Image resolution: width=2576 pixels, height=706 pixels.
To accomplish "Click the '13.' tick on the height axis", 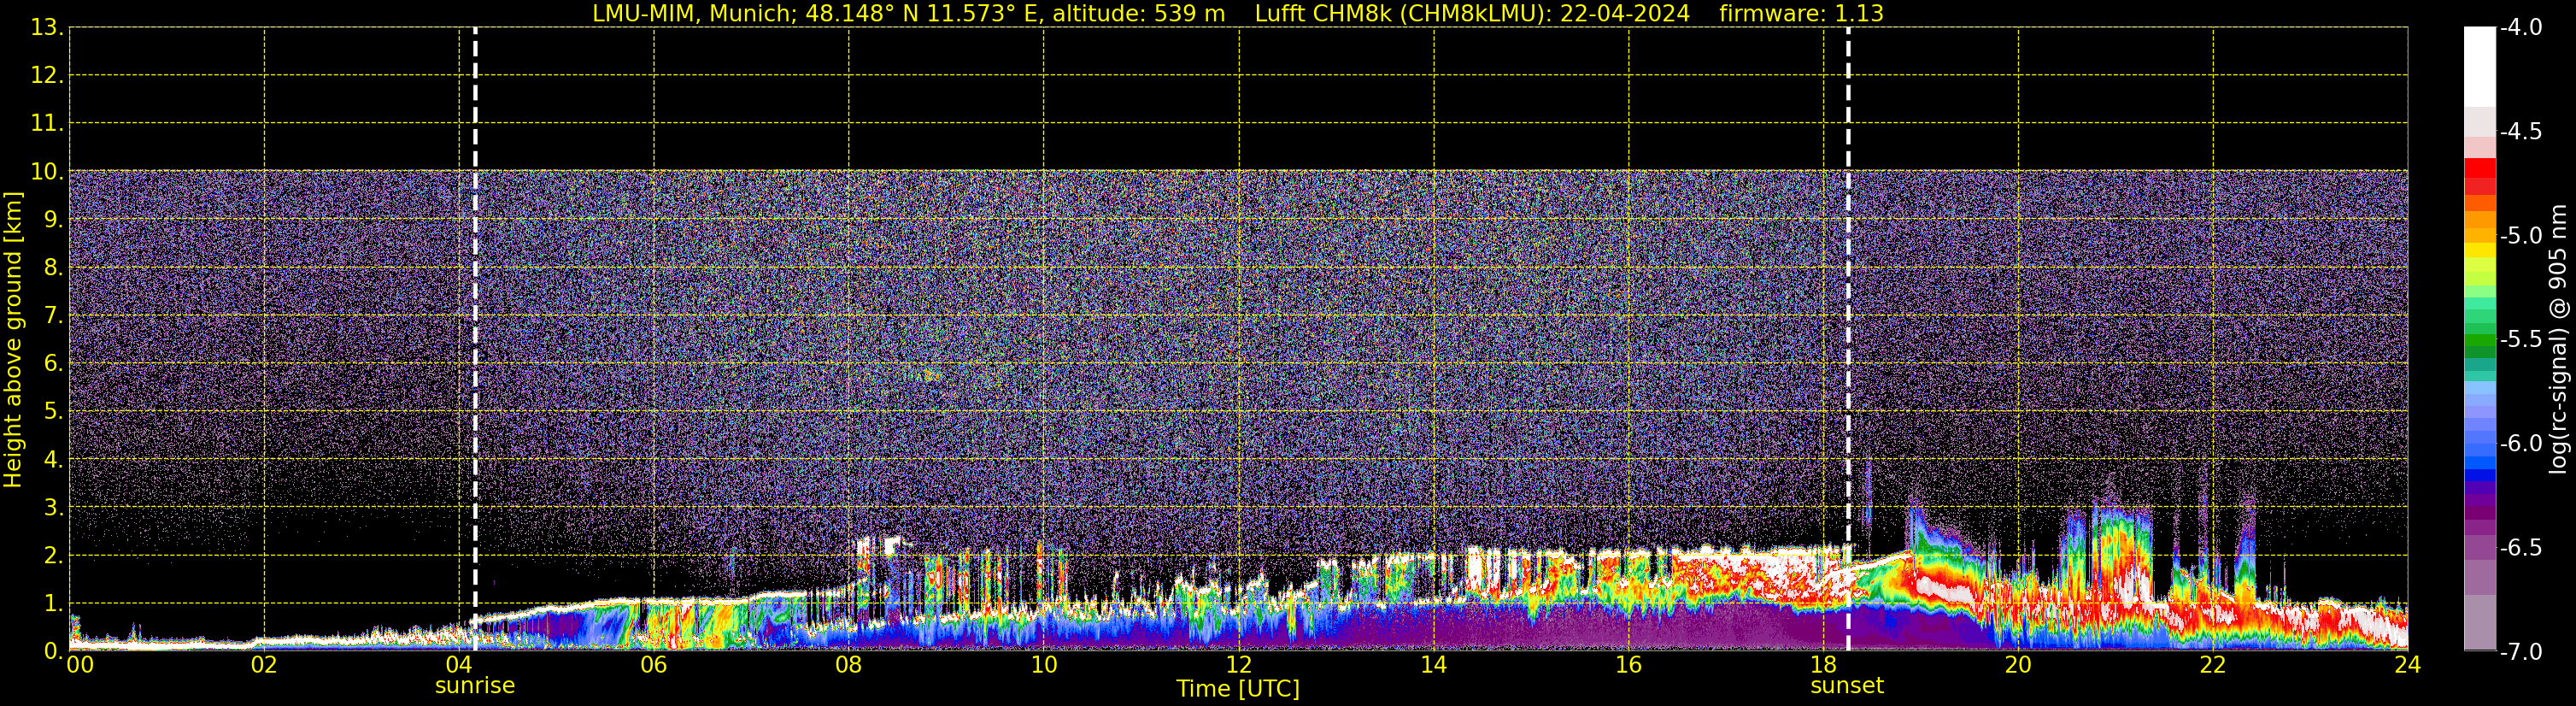I will (x=47, y=28).
